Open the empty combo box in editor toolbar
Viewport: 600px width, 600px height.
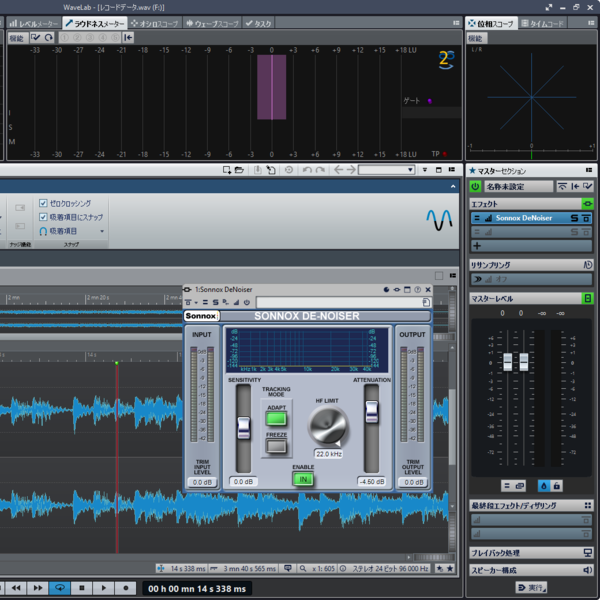(386, 170)
